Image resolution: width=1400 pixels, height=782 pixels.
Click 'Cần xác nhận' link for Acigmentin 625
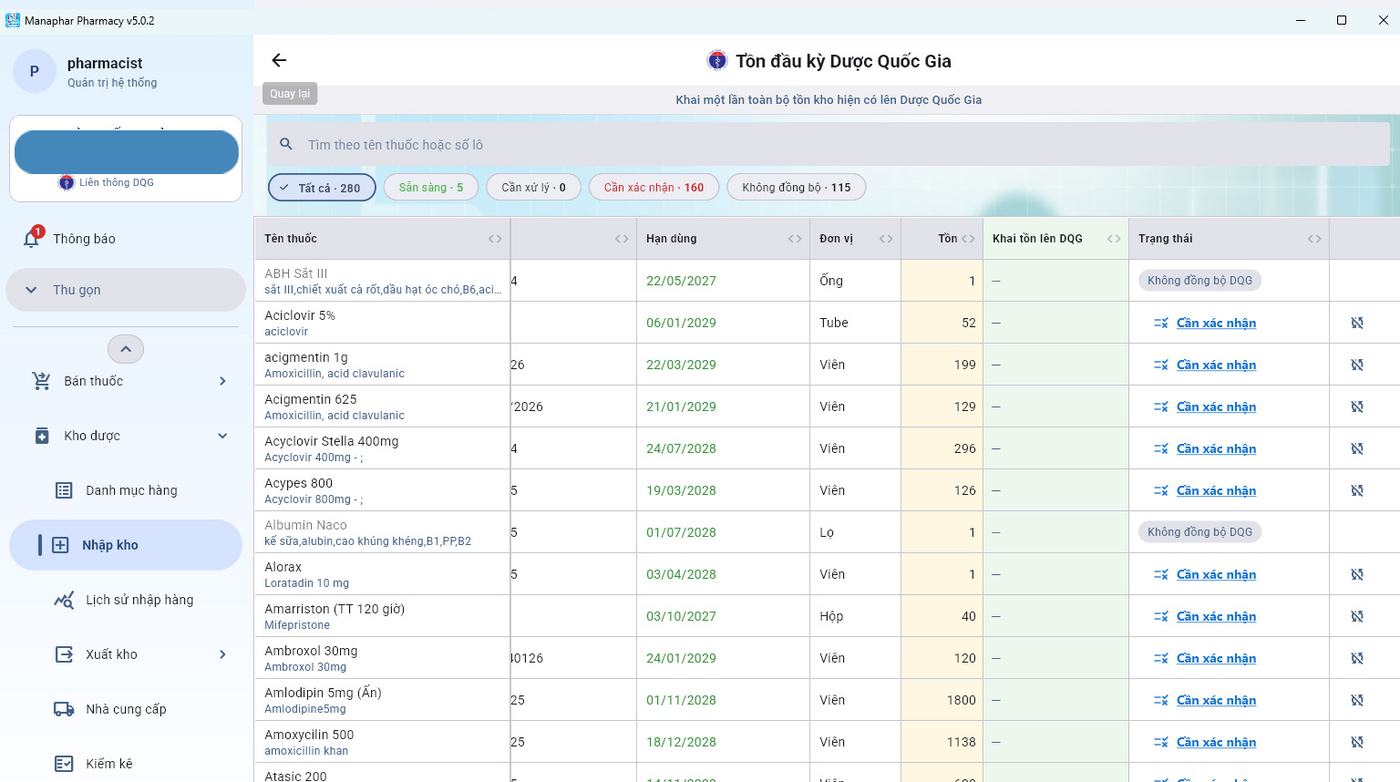[x=1216, y=407]
